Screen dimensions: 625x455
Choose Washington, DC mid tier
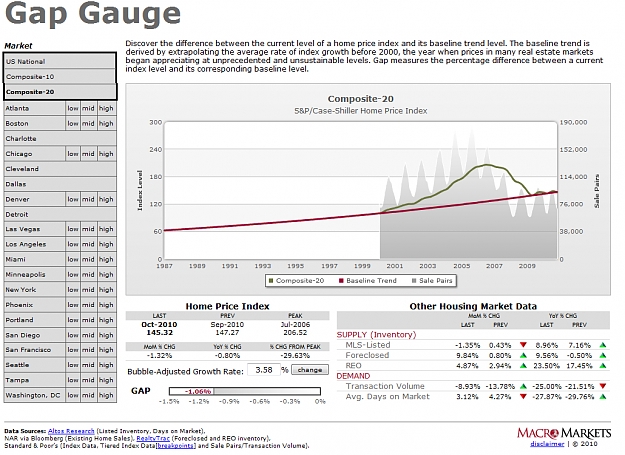click(x=88, y=395)
